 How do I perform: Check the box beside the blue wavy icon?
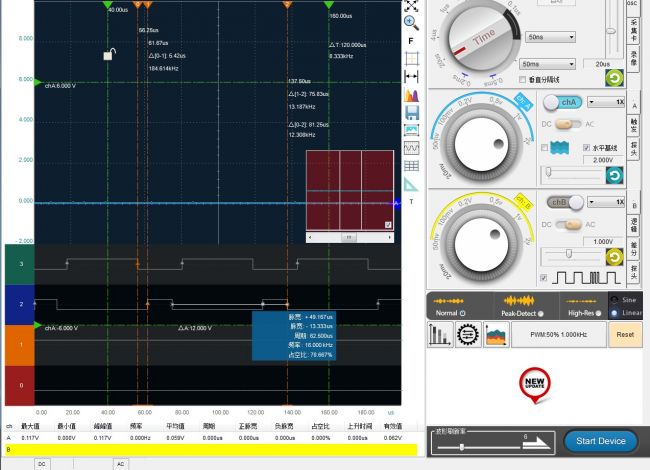545,148
